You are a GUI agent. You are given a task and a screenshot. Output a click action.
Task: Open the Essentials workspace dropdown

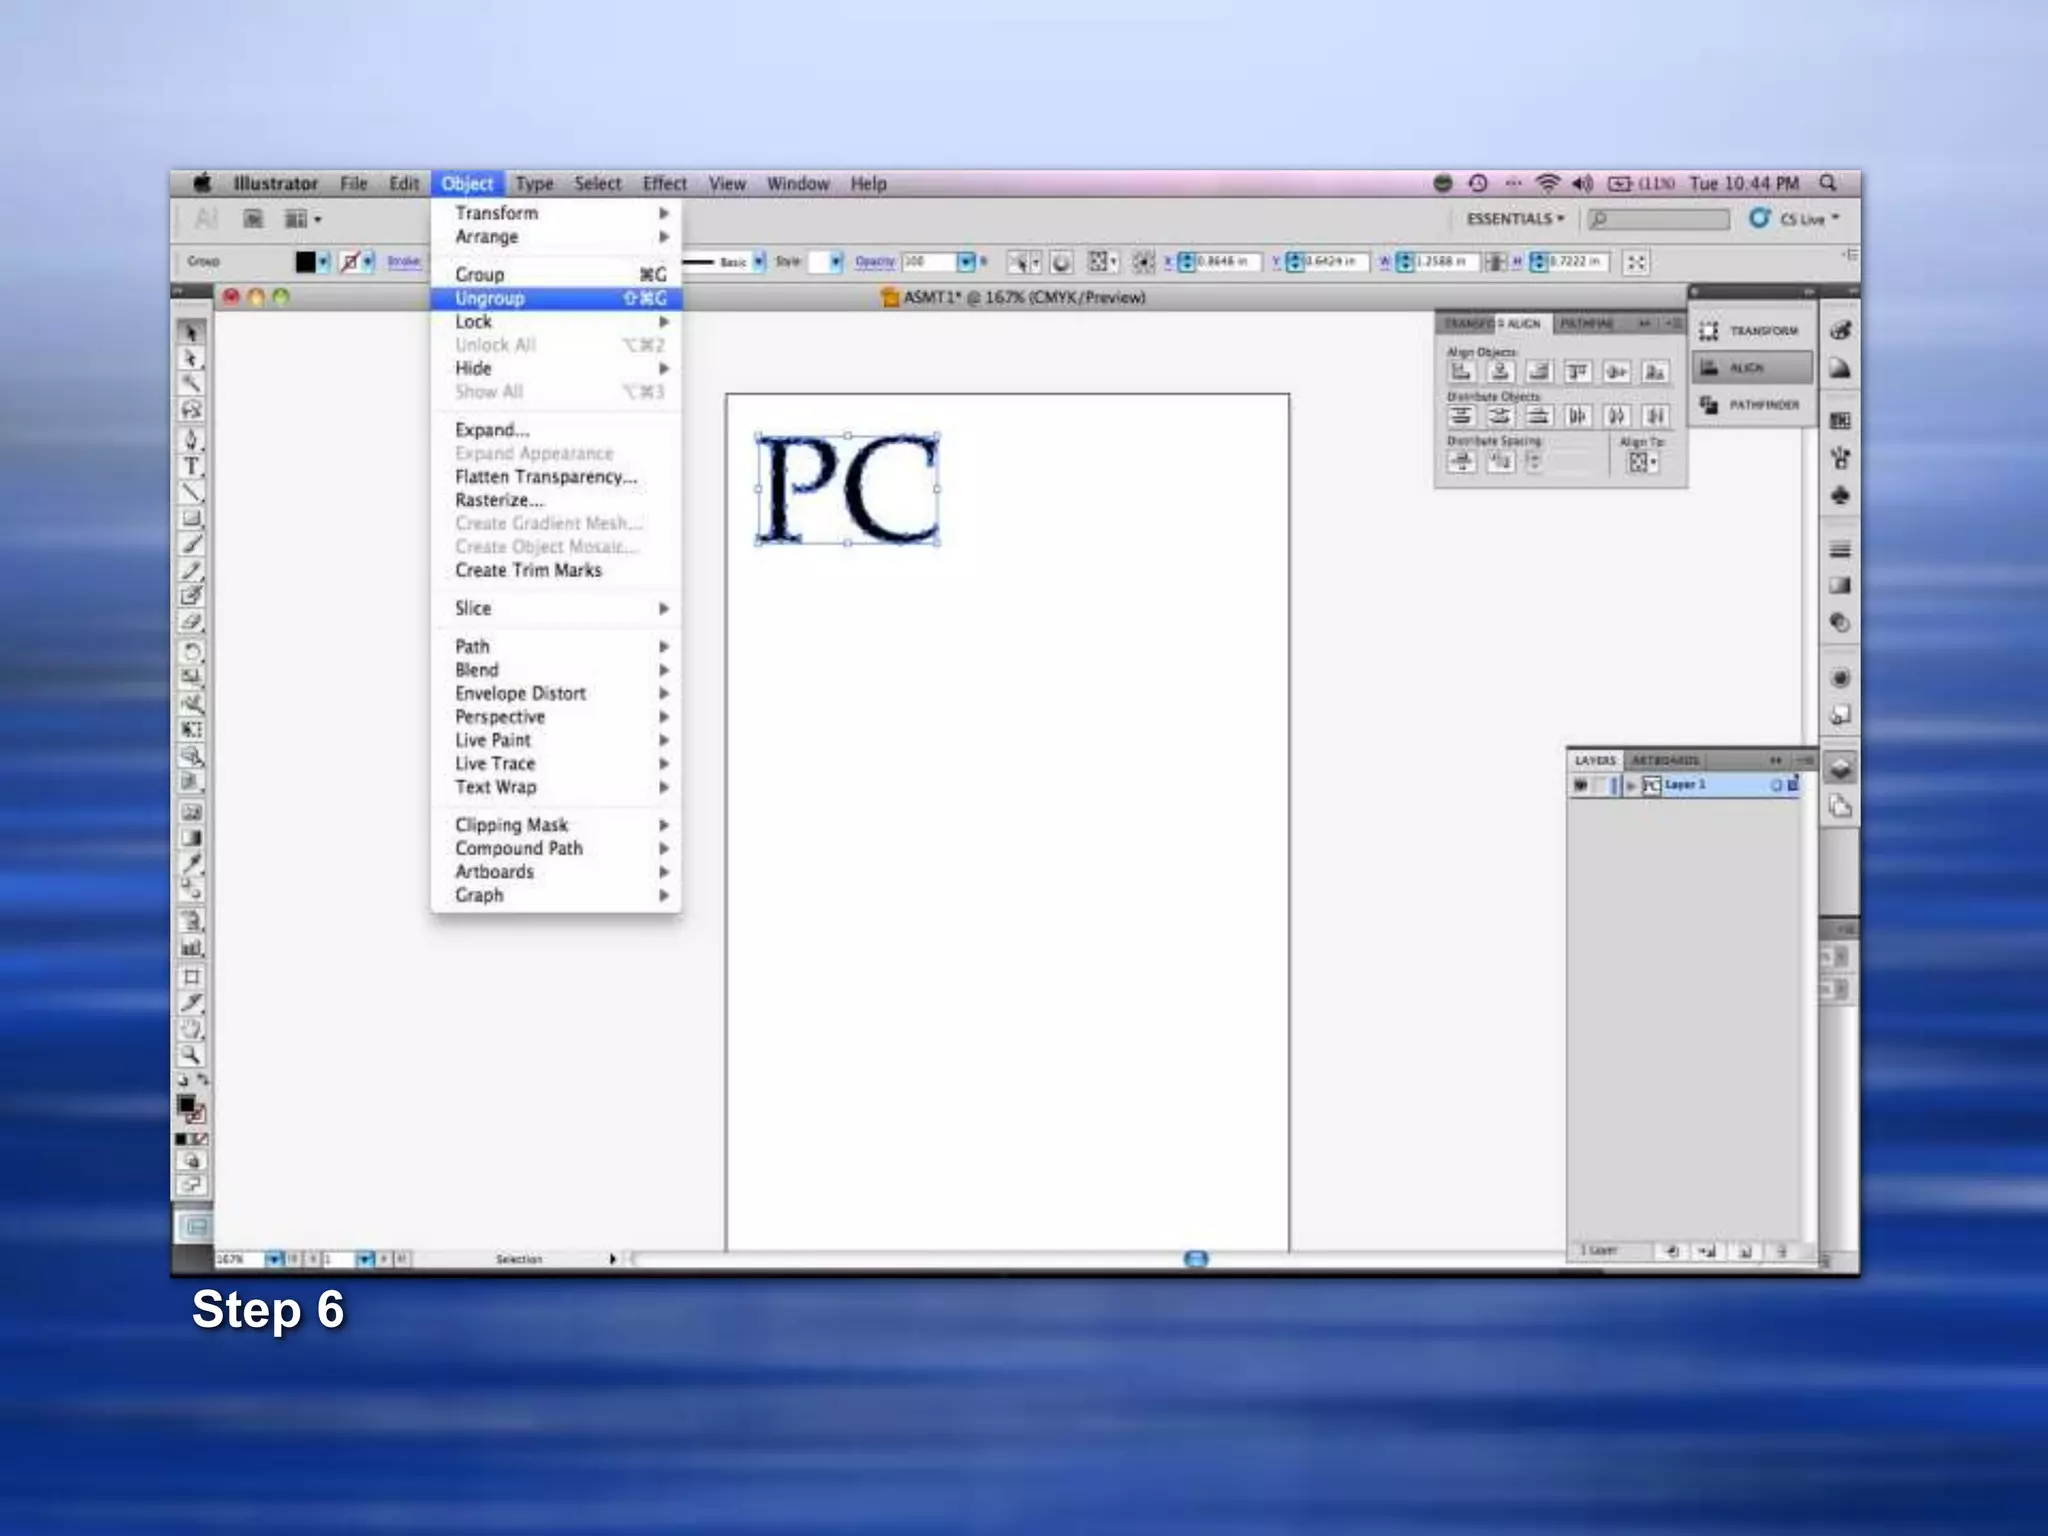[1514, 219]
